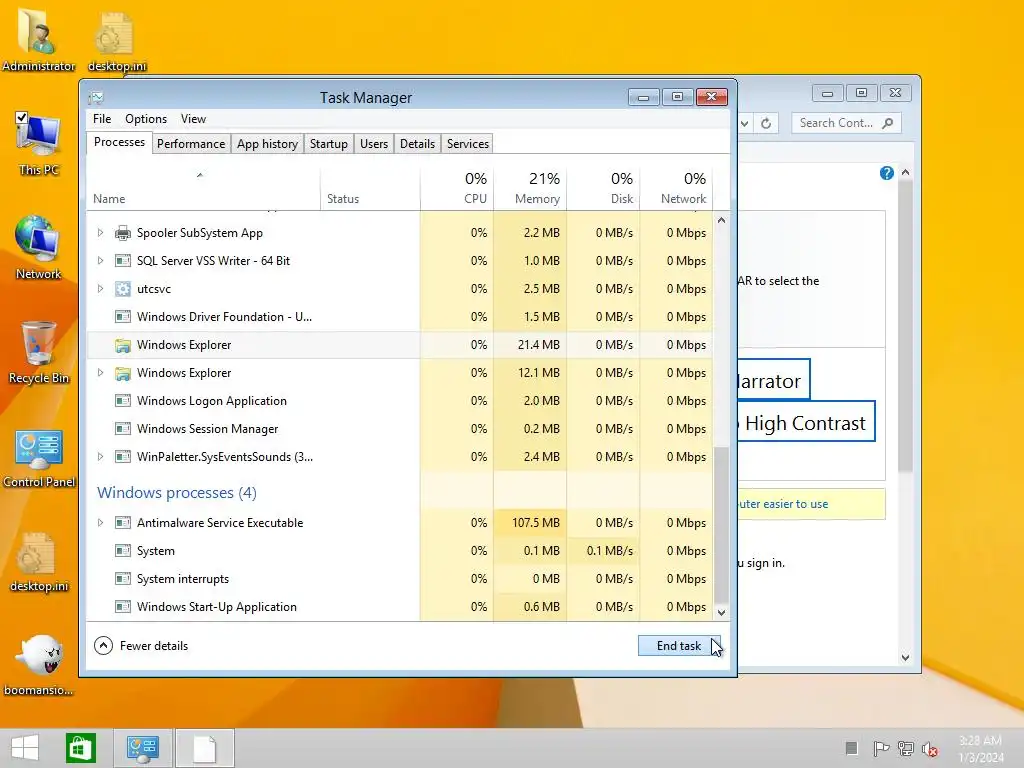Click the utcsvc gear icon
1024x768 pixels.
point(123,289)
